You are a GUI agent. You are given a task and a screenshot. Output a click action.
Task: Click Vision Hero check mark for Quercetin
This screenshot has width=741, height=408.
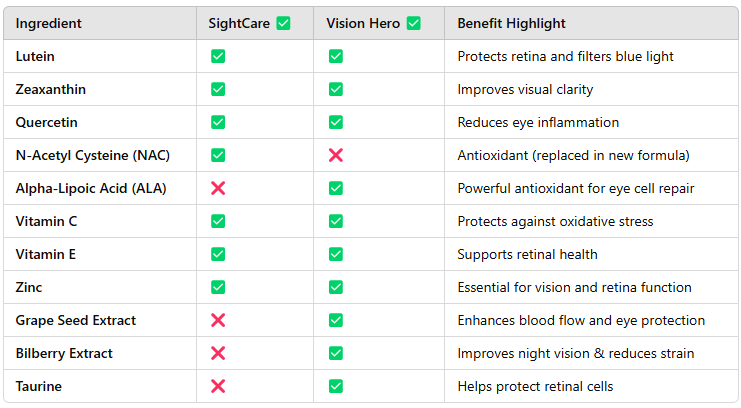click(336, 122)
